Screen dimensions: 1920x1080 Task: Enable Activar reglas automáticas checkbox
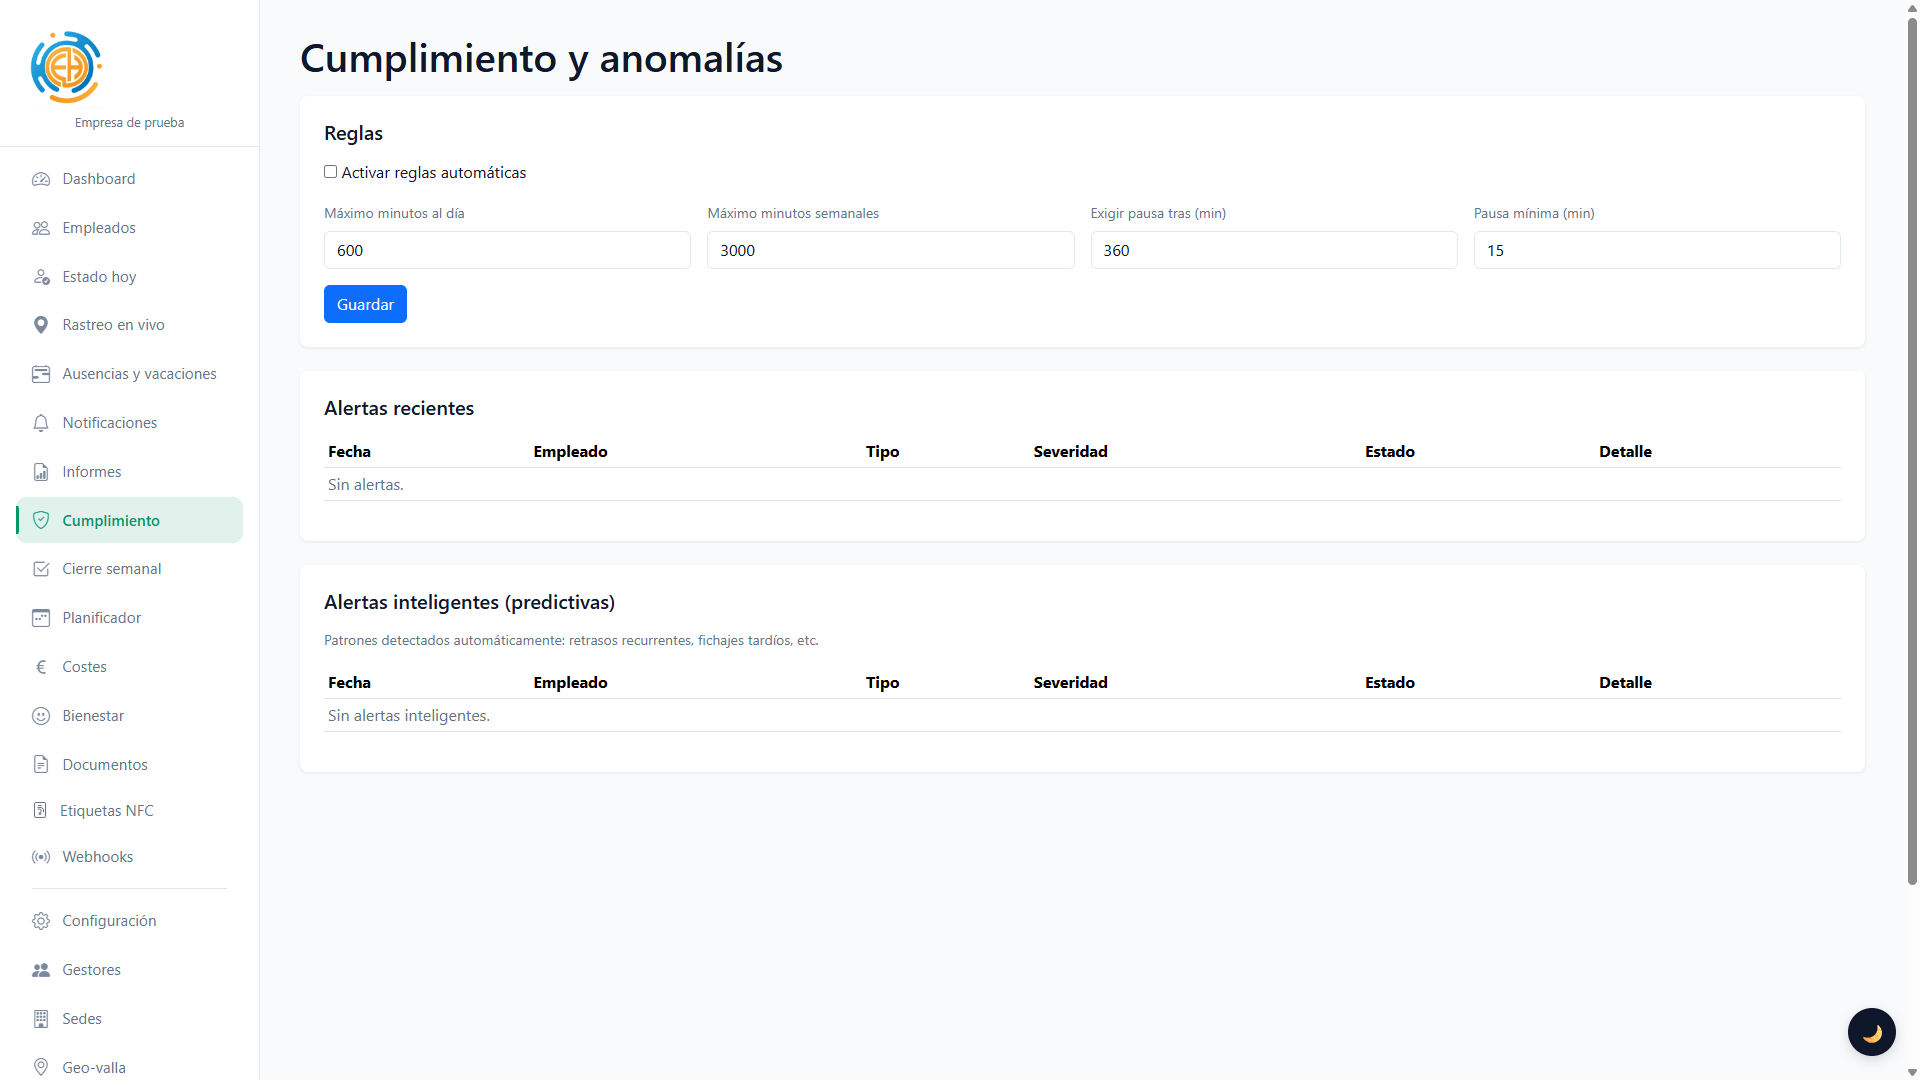pos(331,172)
